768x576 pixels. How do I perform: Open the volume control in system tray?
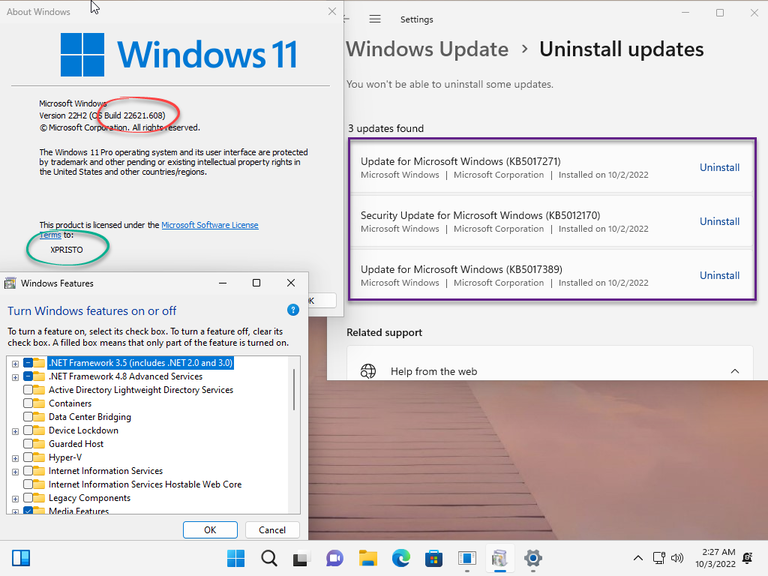(677, 558)
